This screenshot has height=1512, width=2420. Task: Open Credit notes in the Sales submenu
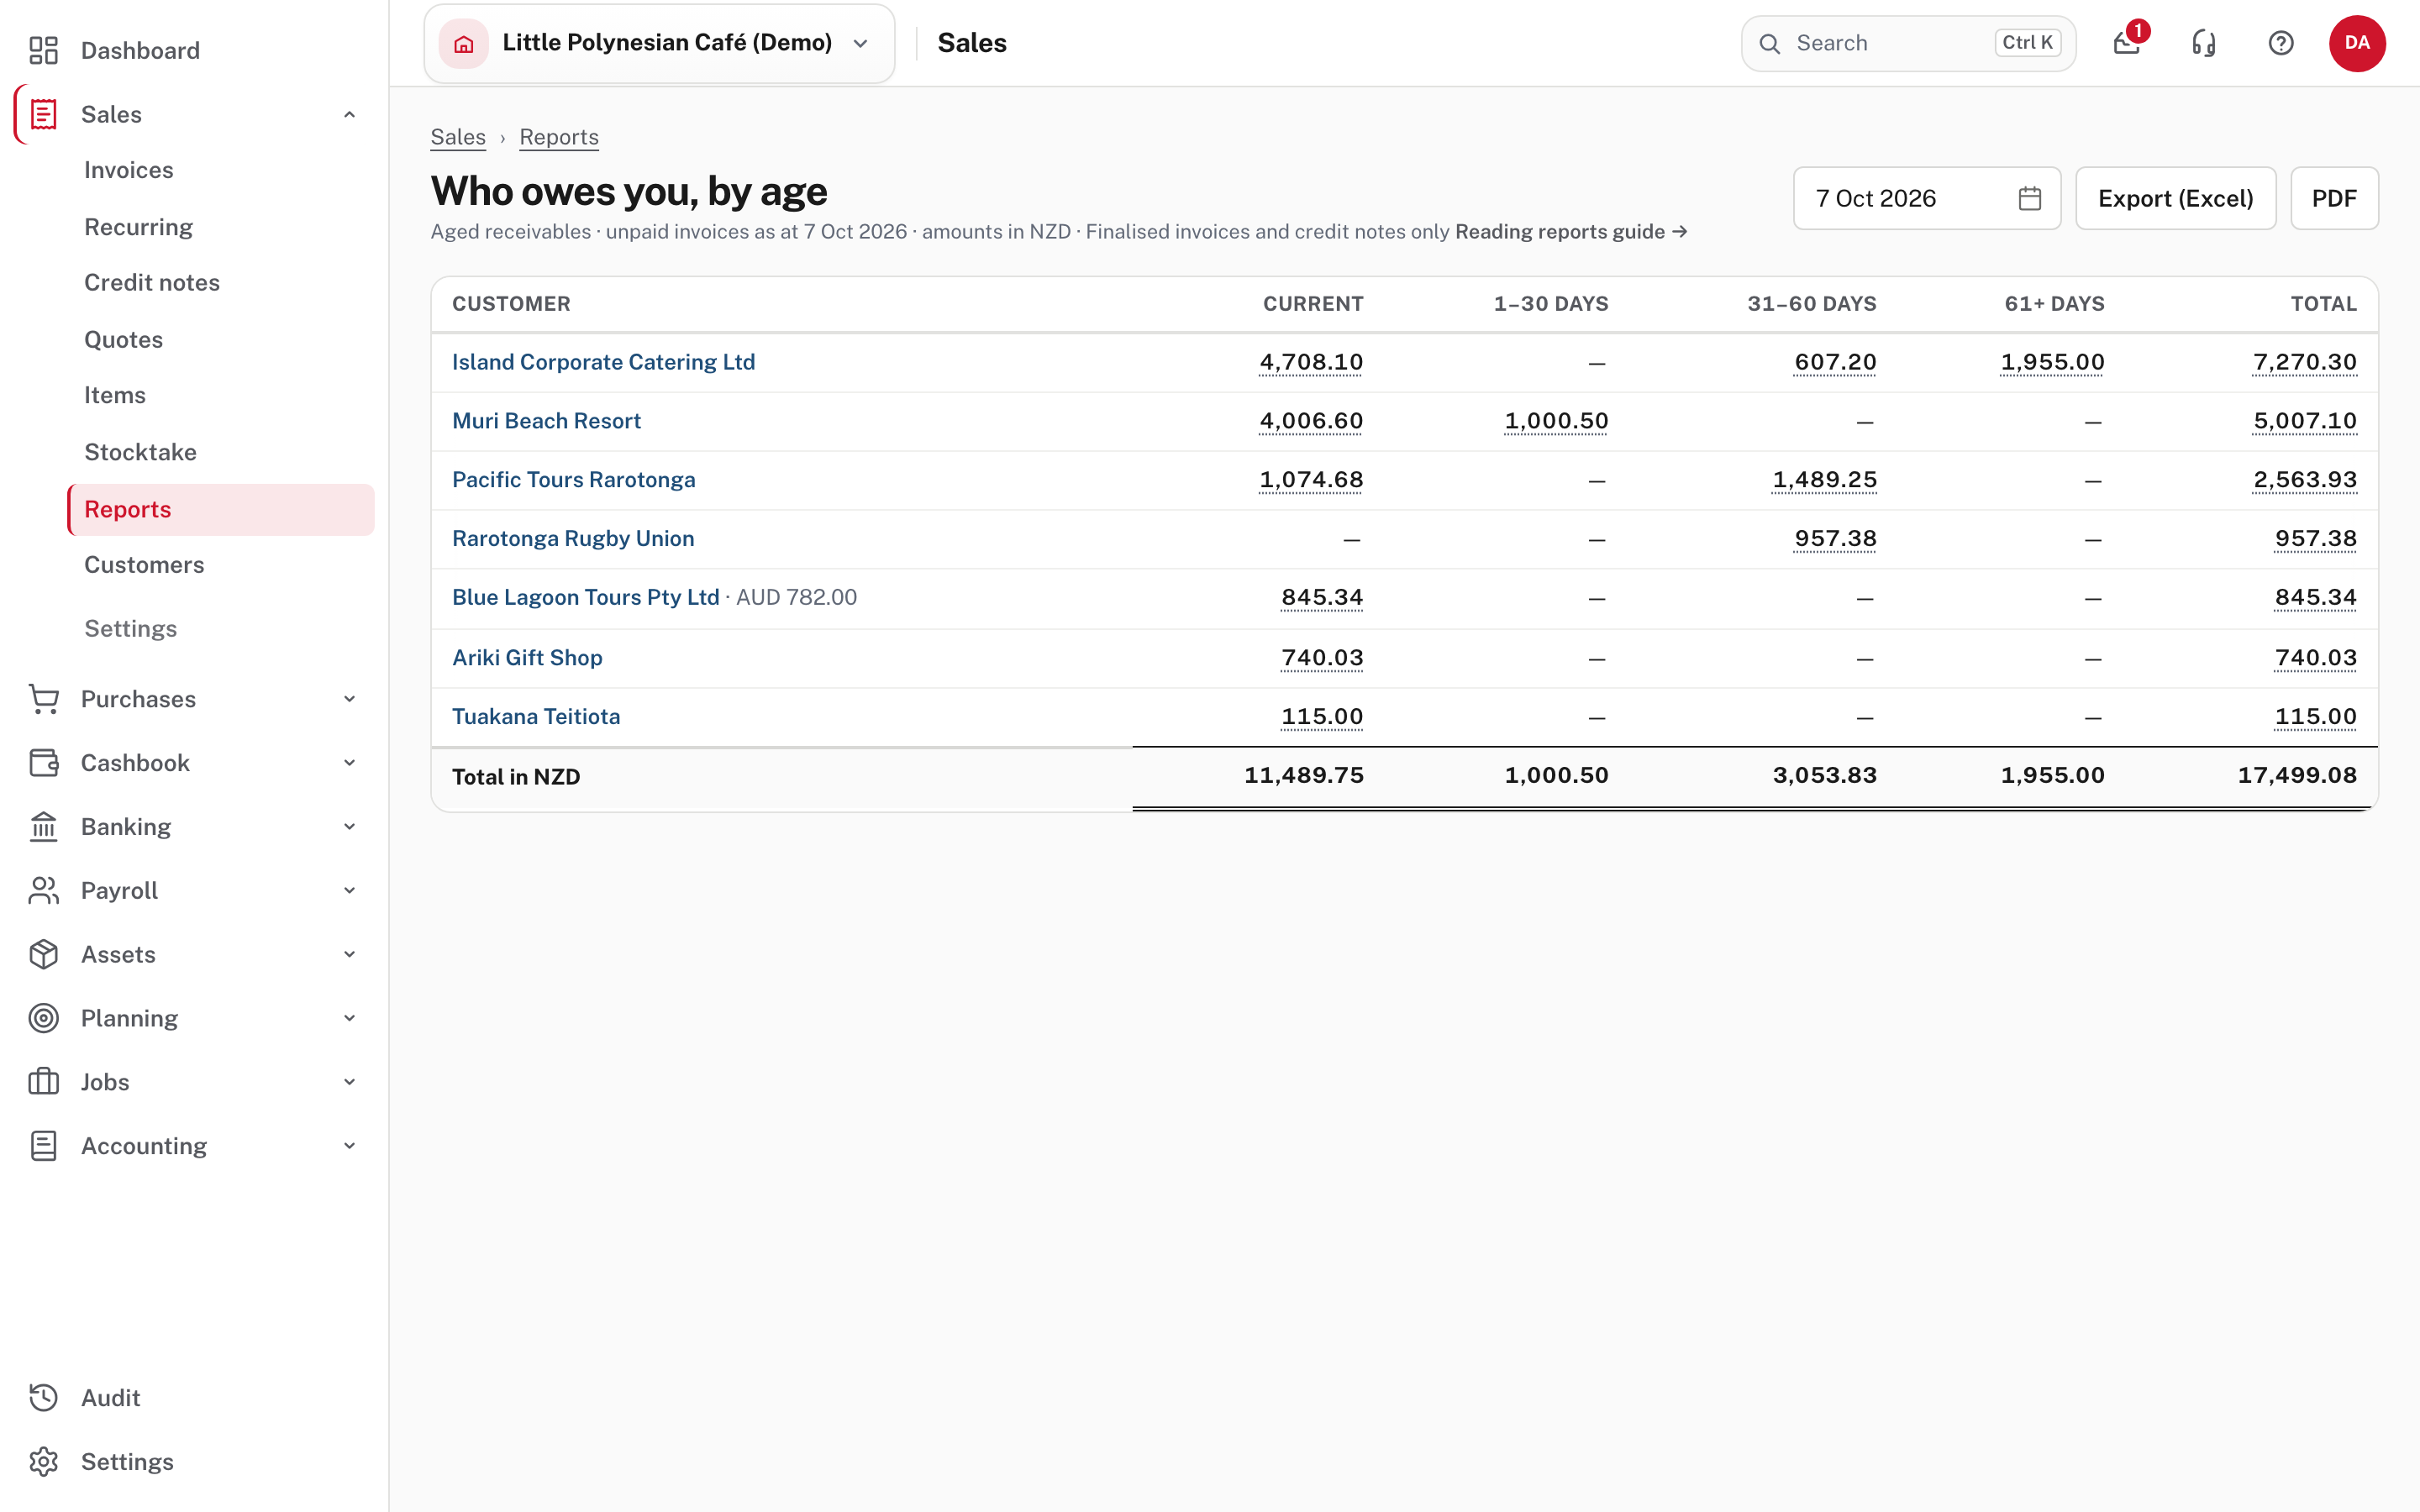pos(152,282)
